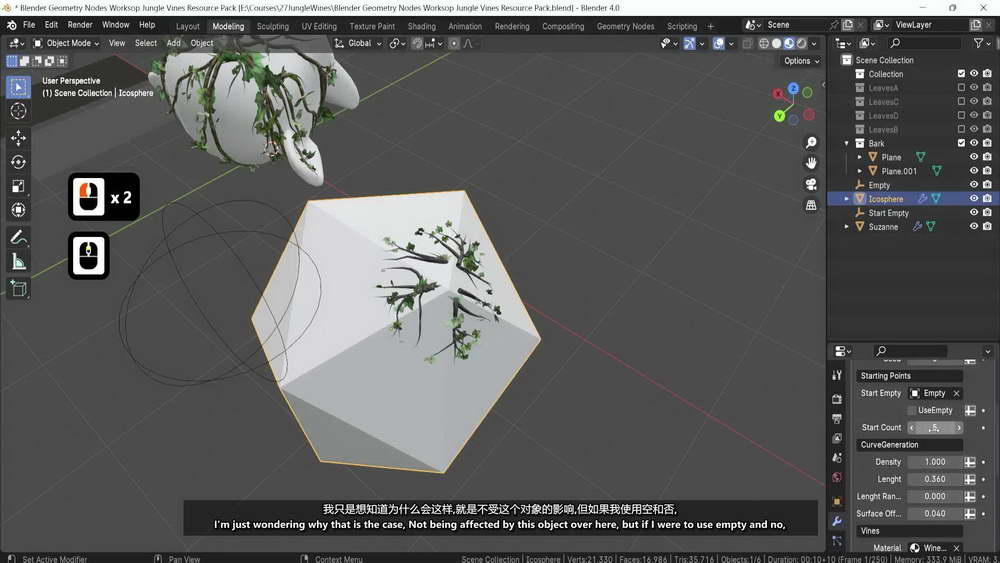The width and height of the screenshot is (1000, 563).
Task: Increase Start Count with right arrow
Action: [x=959, y=428]
